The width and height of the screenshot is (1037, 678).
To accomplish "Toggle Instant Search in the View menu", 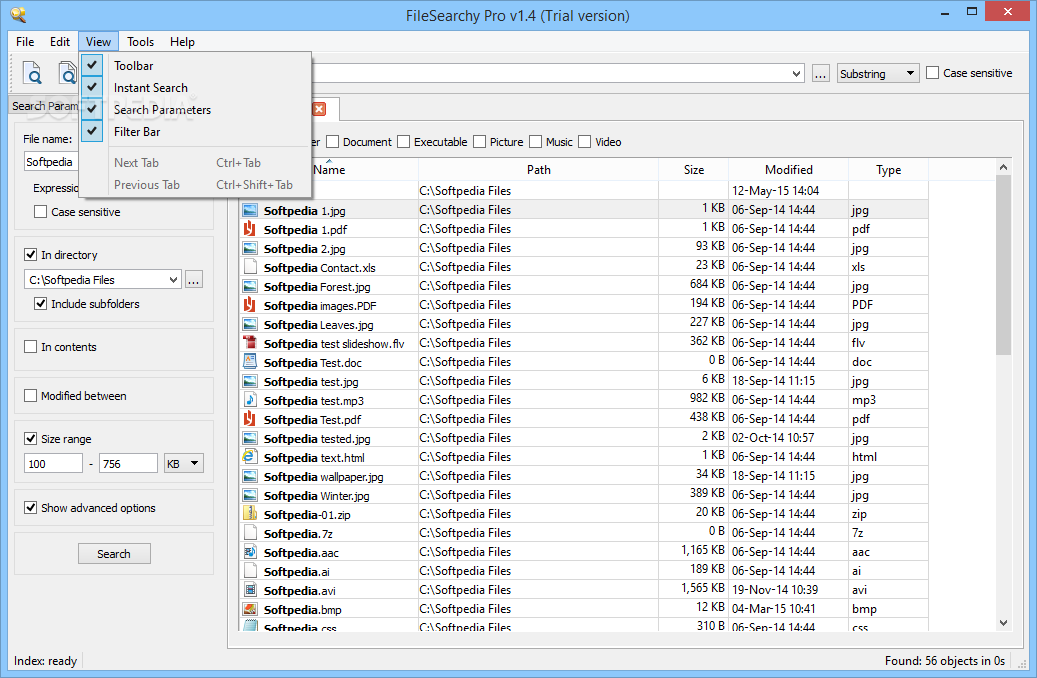I will pos(196,87).
